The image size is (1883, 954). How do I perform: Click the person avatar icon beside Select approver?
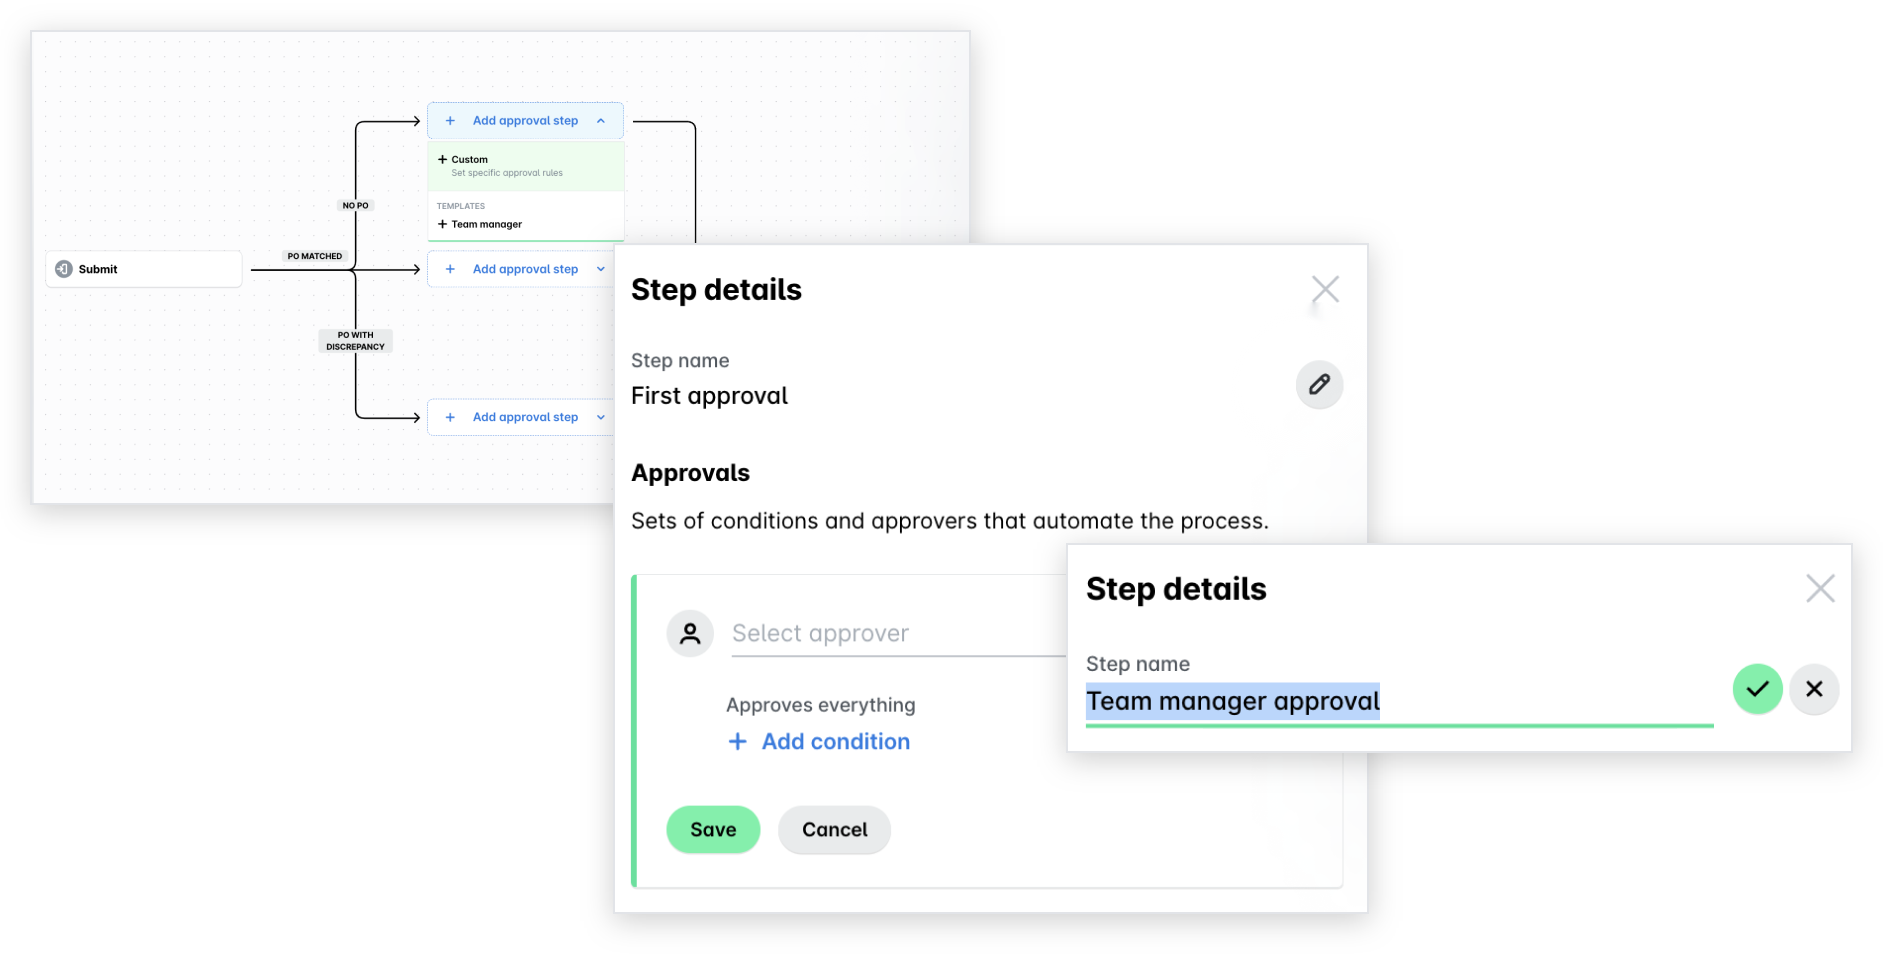[690, 633]
